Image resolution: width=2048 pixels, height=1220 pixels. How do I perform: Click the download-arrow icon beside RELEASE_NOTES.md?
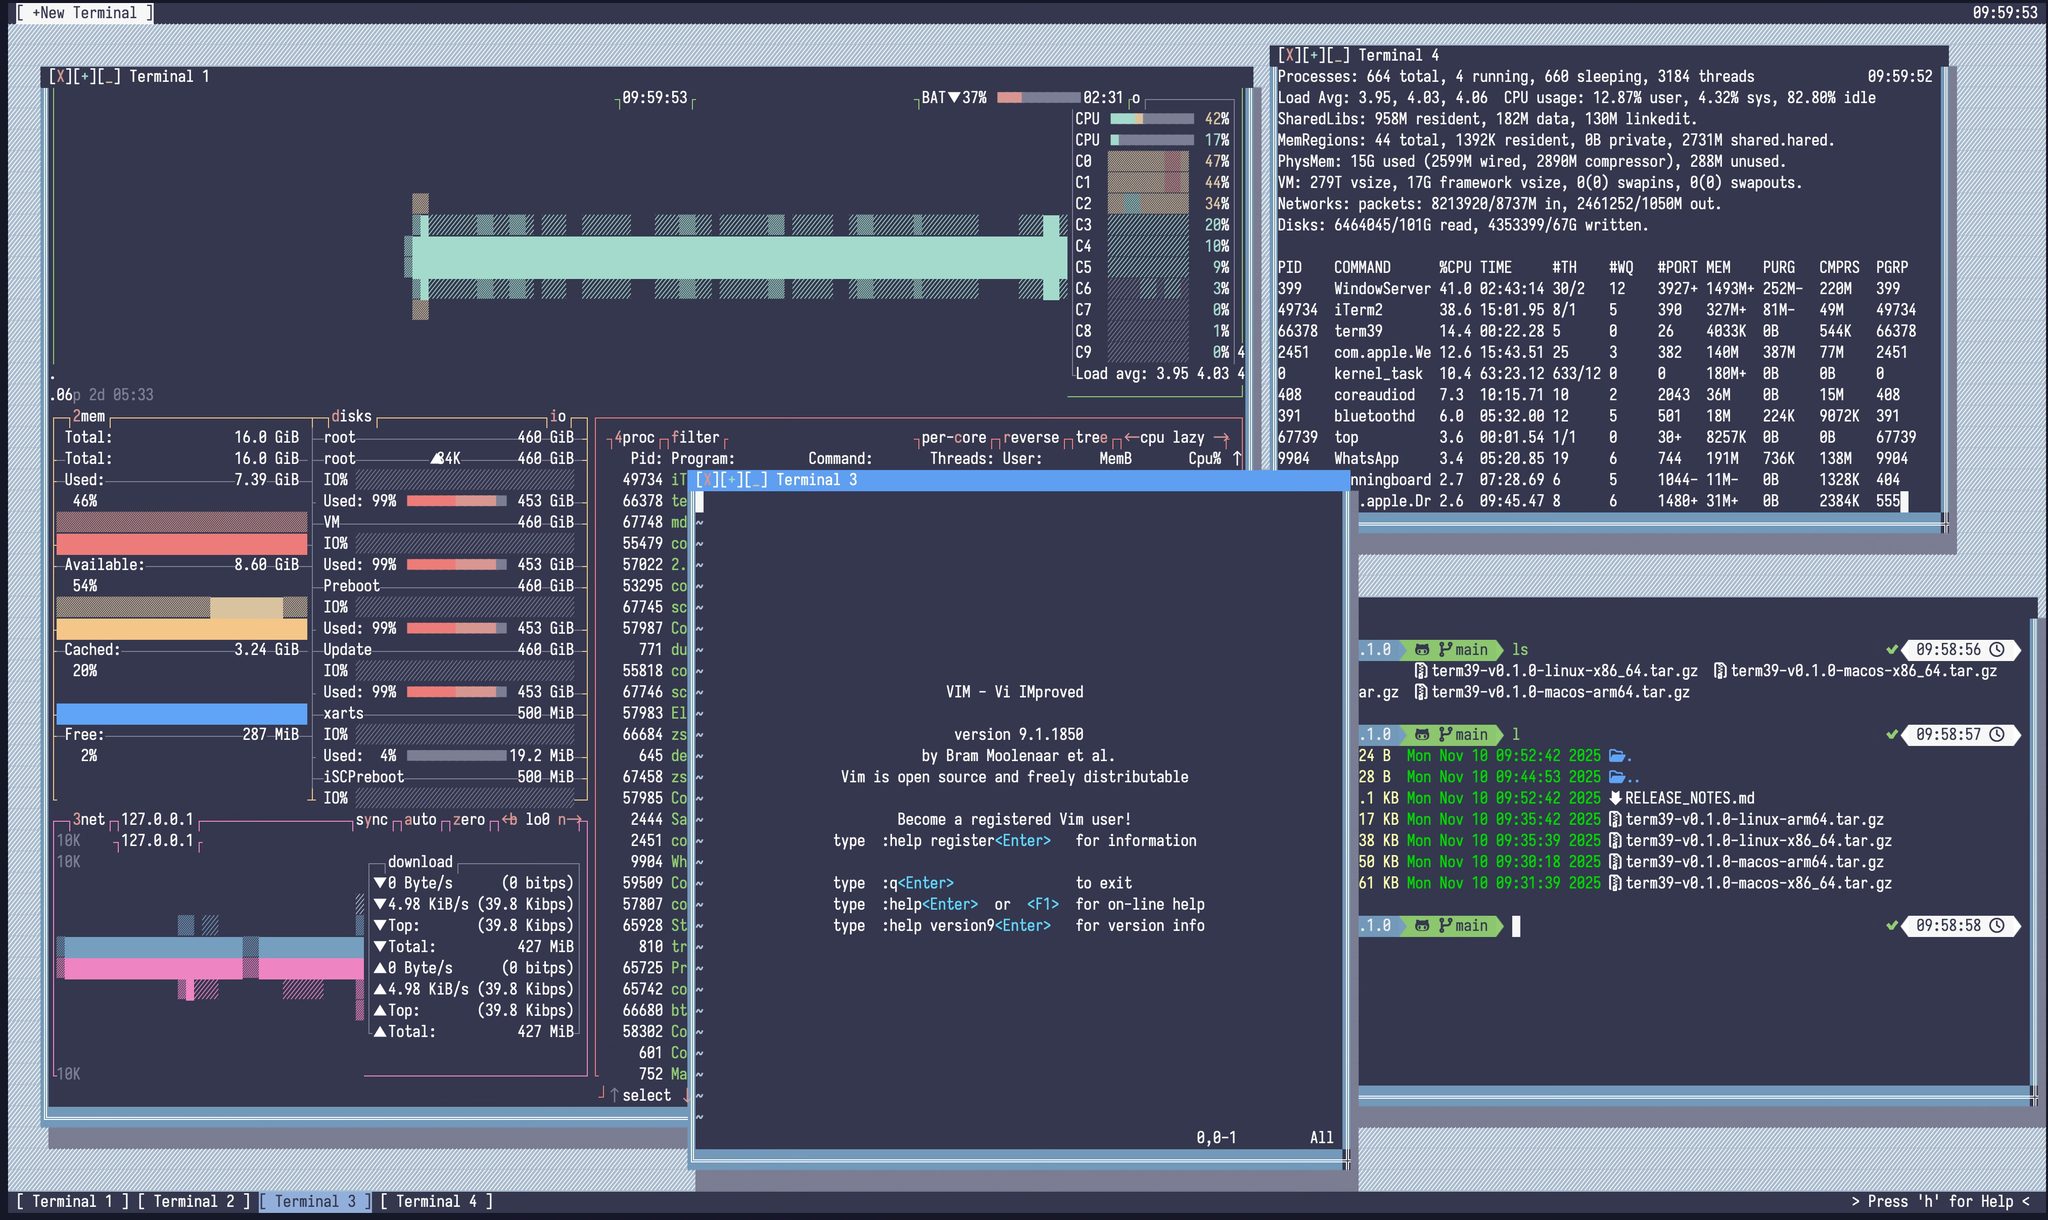click(1615, 798)
